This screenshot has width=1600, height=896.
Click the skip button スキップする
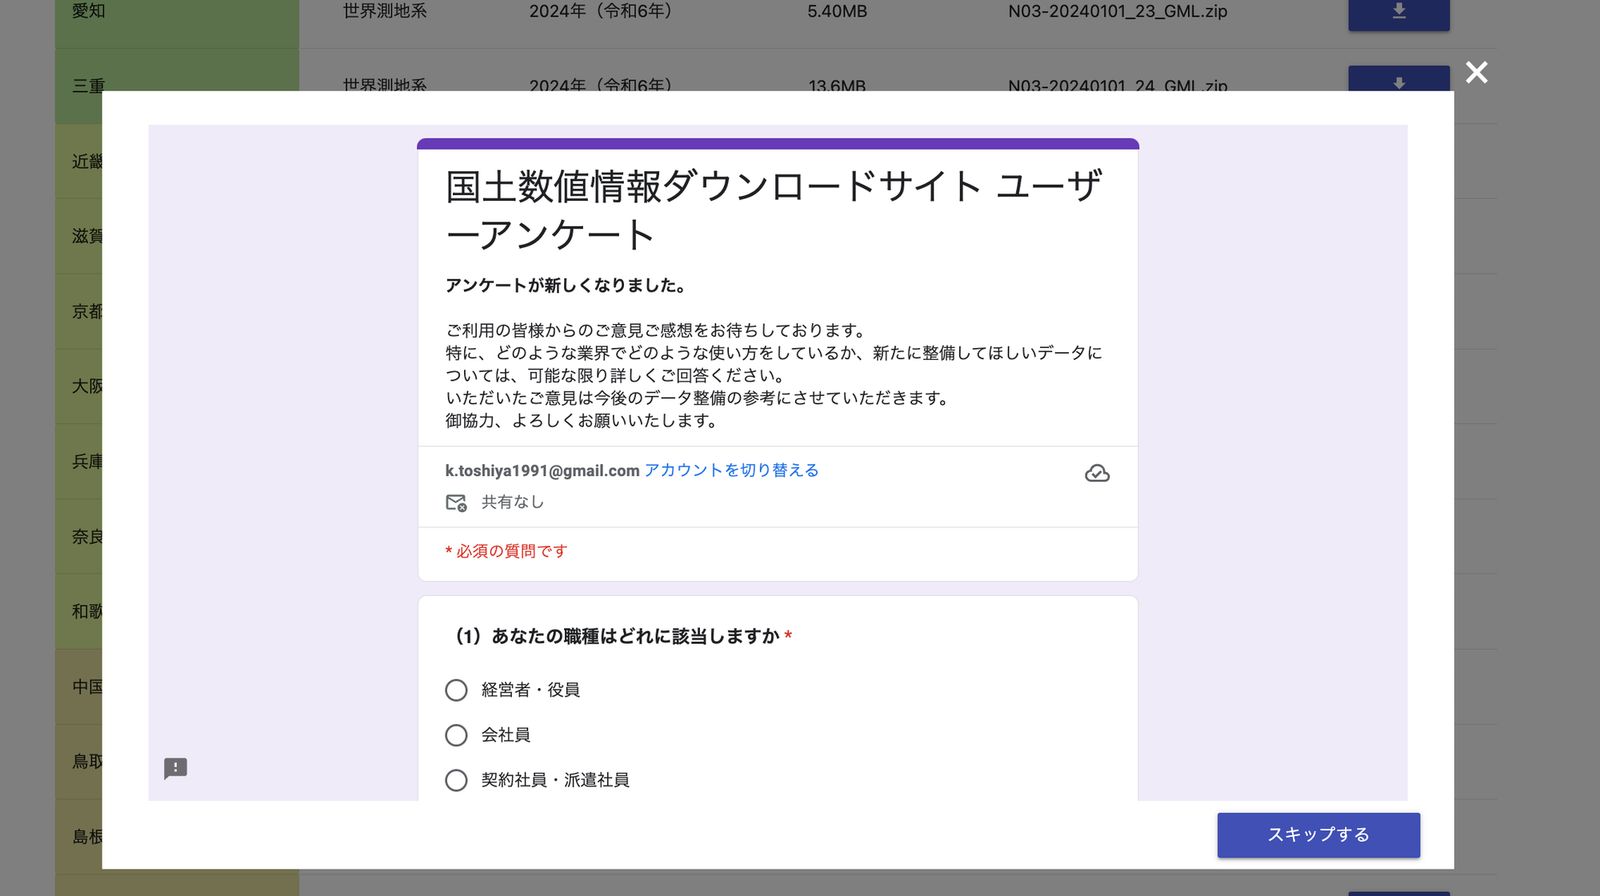pyautogui.click(x=1318, y=835)
